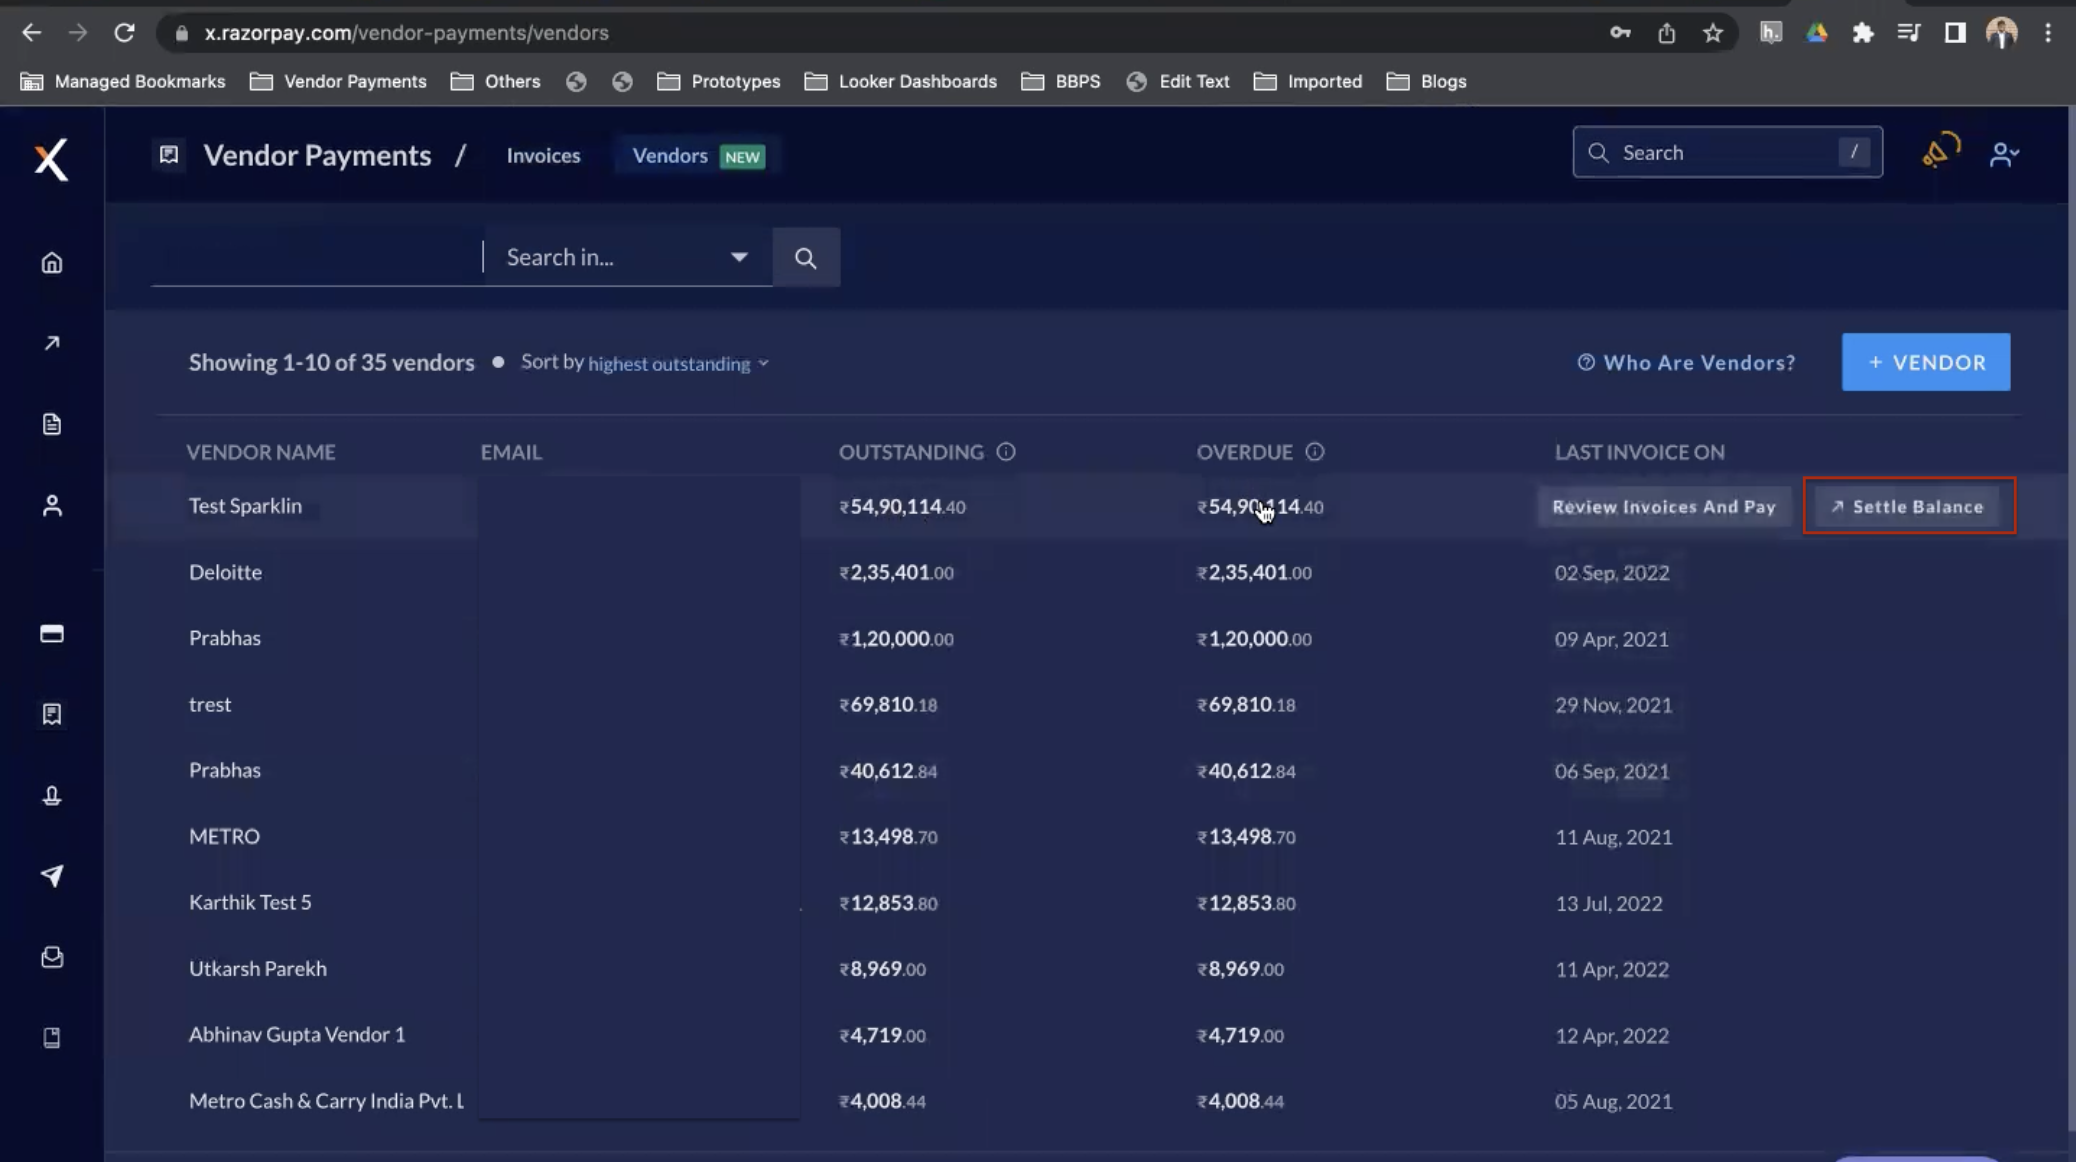Select the Invoices tab
Viewport: 2076px width, 1162px height.
(x=543, y=155)
